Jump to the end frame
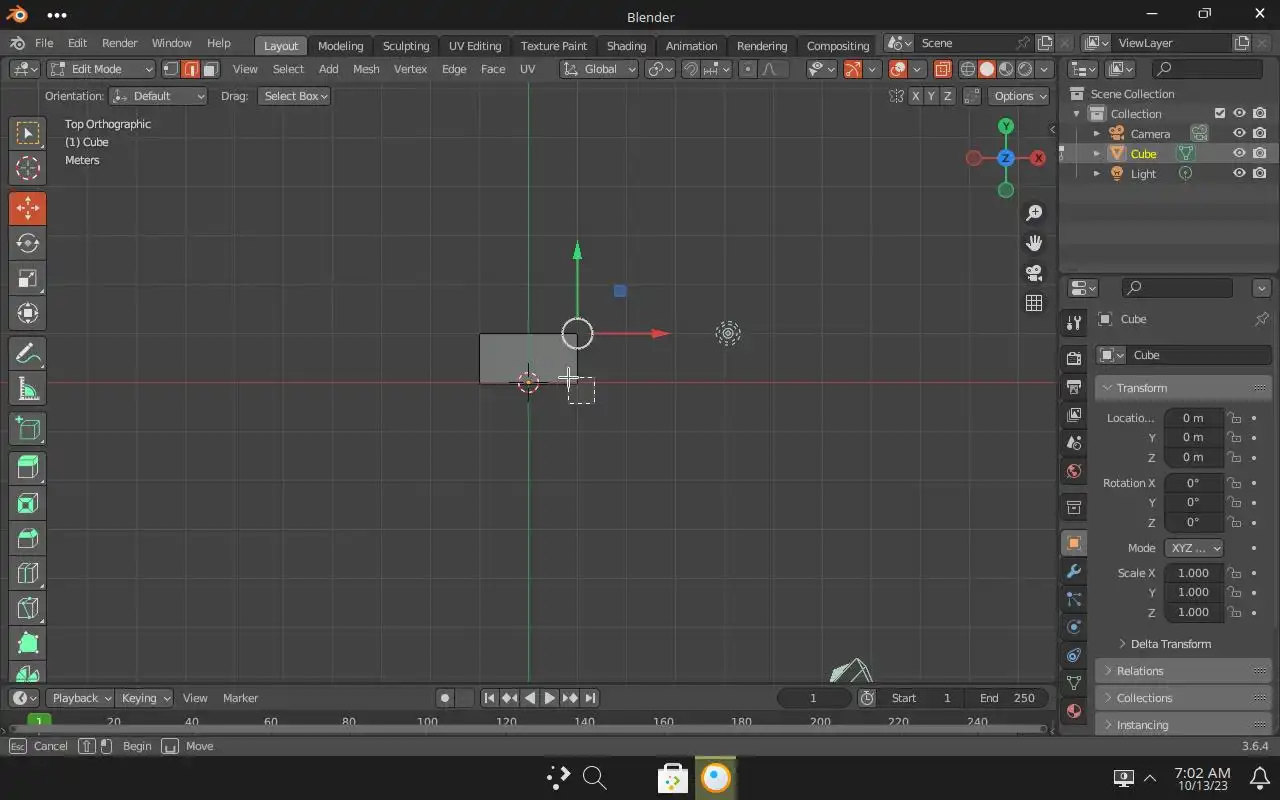 590,698
